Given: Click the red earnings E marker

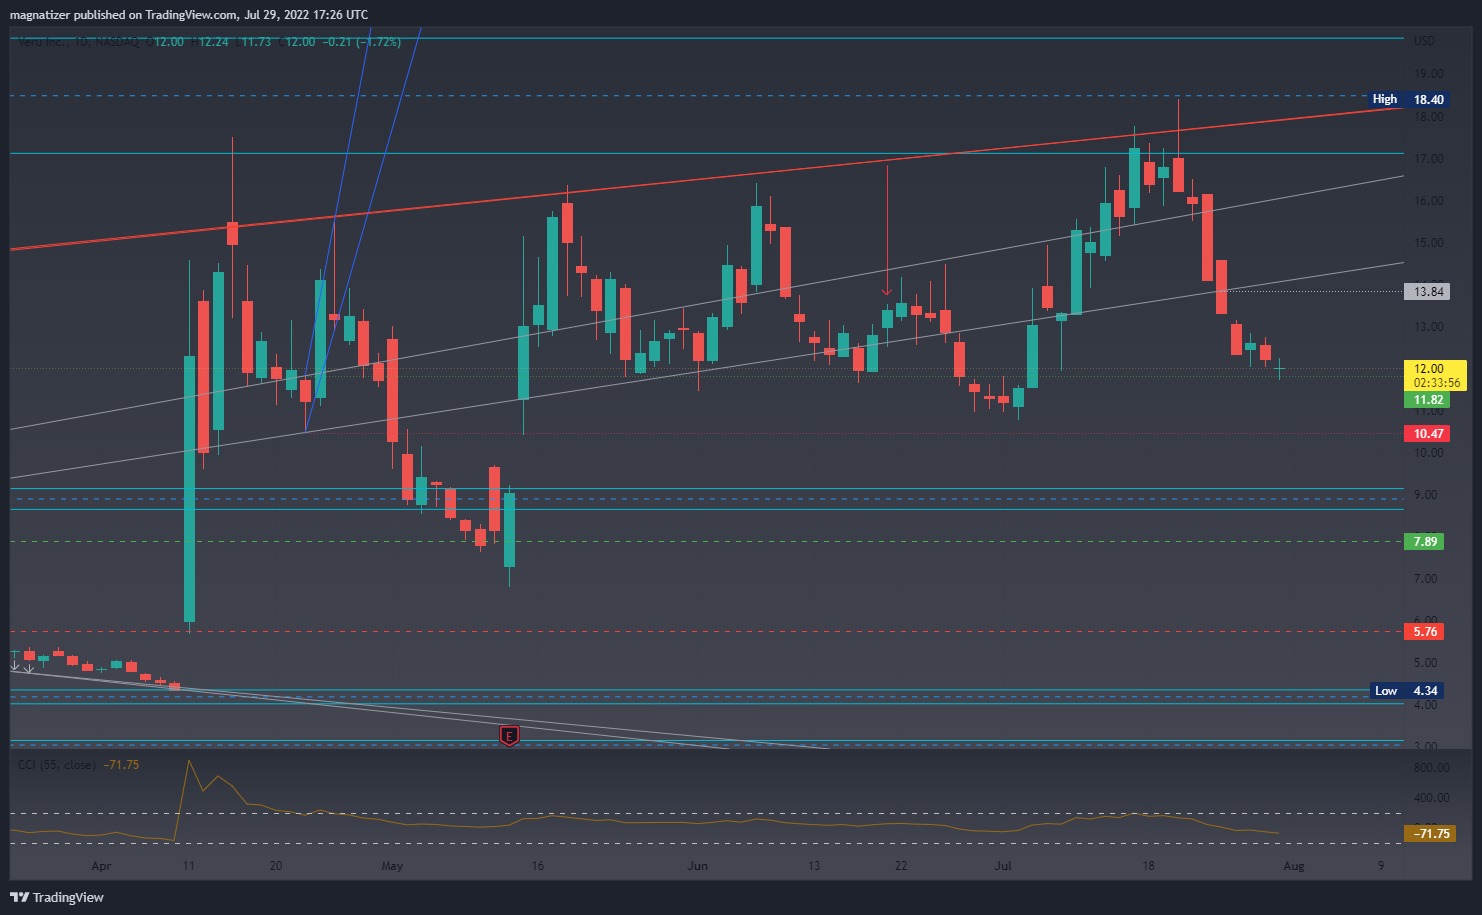Looking at the screenshot, I should point(509,737).
